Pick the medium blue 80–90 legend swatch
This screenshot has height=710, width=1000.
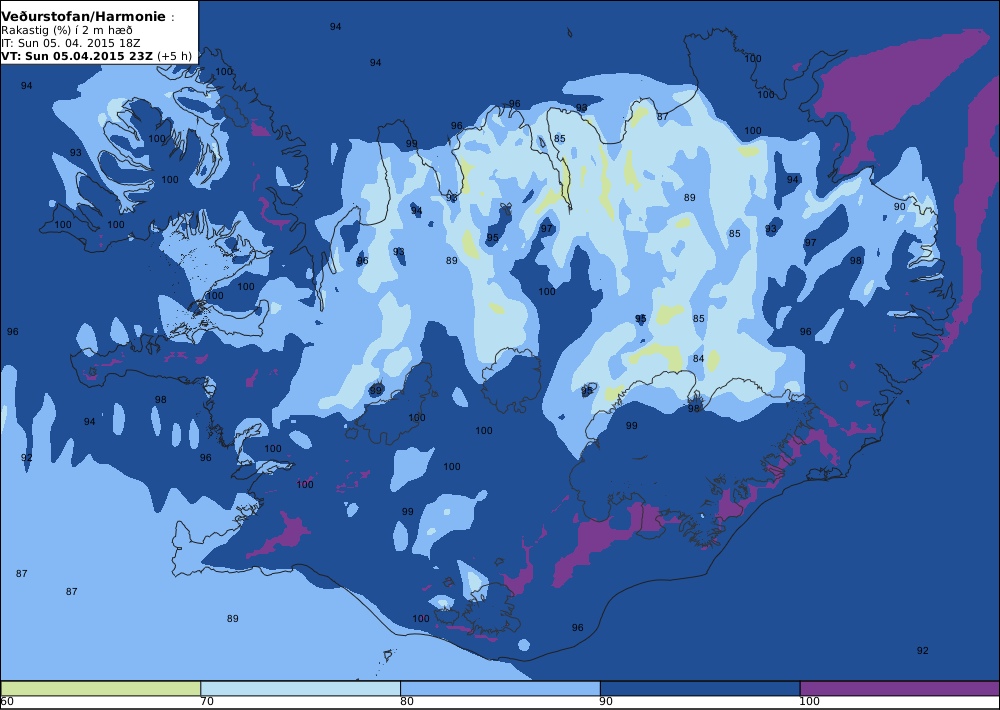tap(500, 688)
